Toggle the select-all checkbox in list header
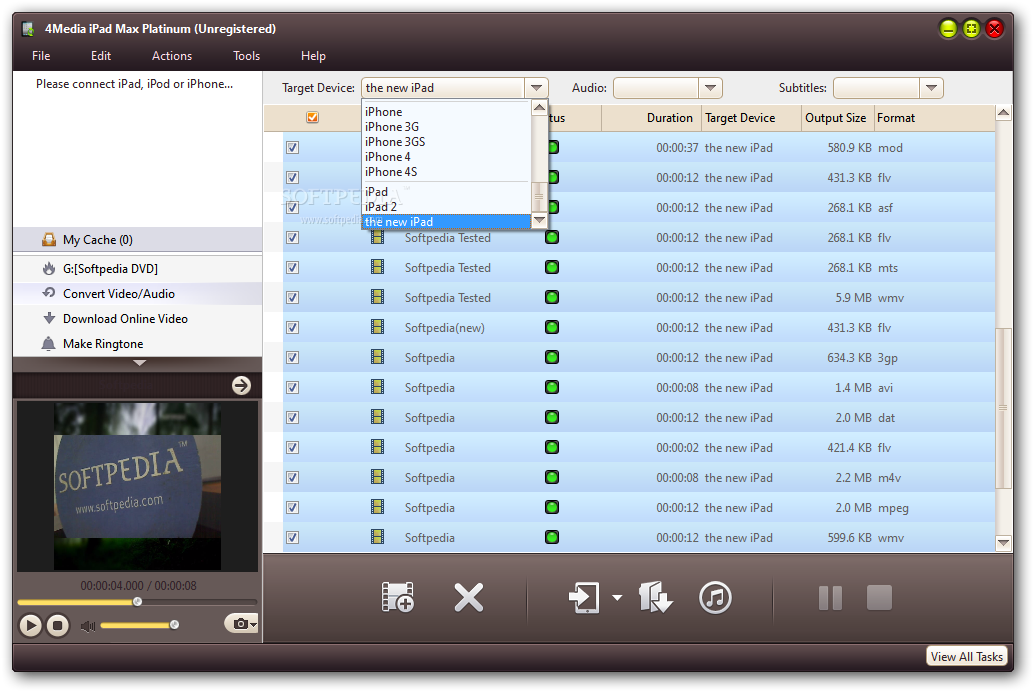The height and width of the screenshot is (692, 1034). [x=313, y=117]
